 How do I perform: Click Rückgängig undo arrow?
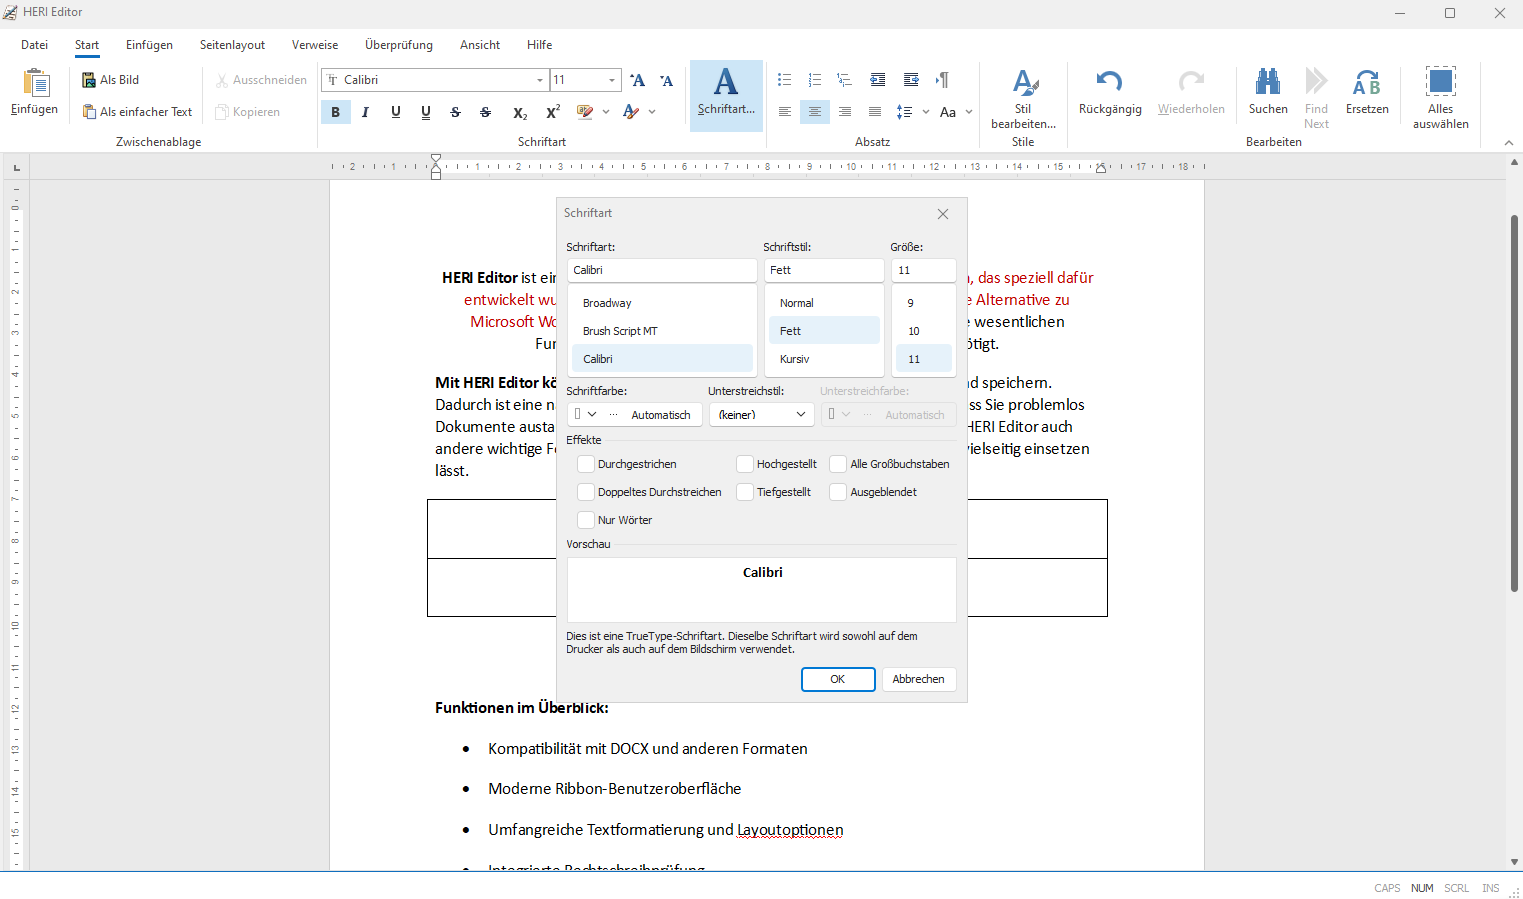click(1110, 92)
